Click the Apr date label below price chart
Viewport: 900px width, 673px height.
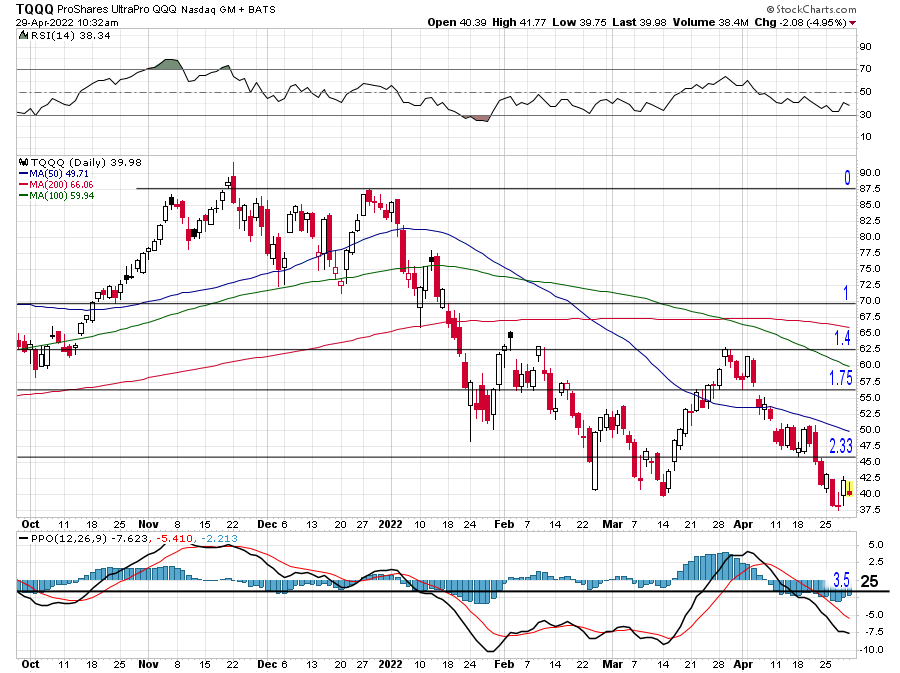pos(743,524)
